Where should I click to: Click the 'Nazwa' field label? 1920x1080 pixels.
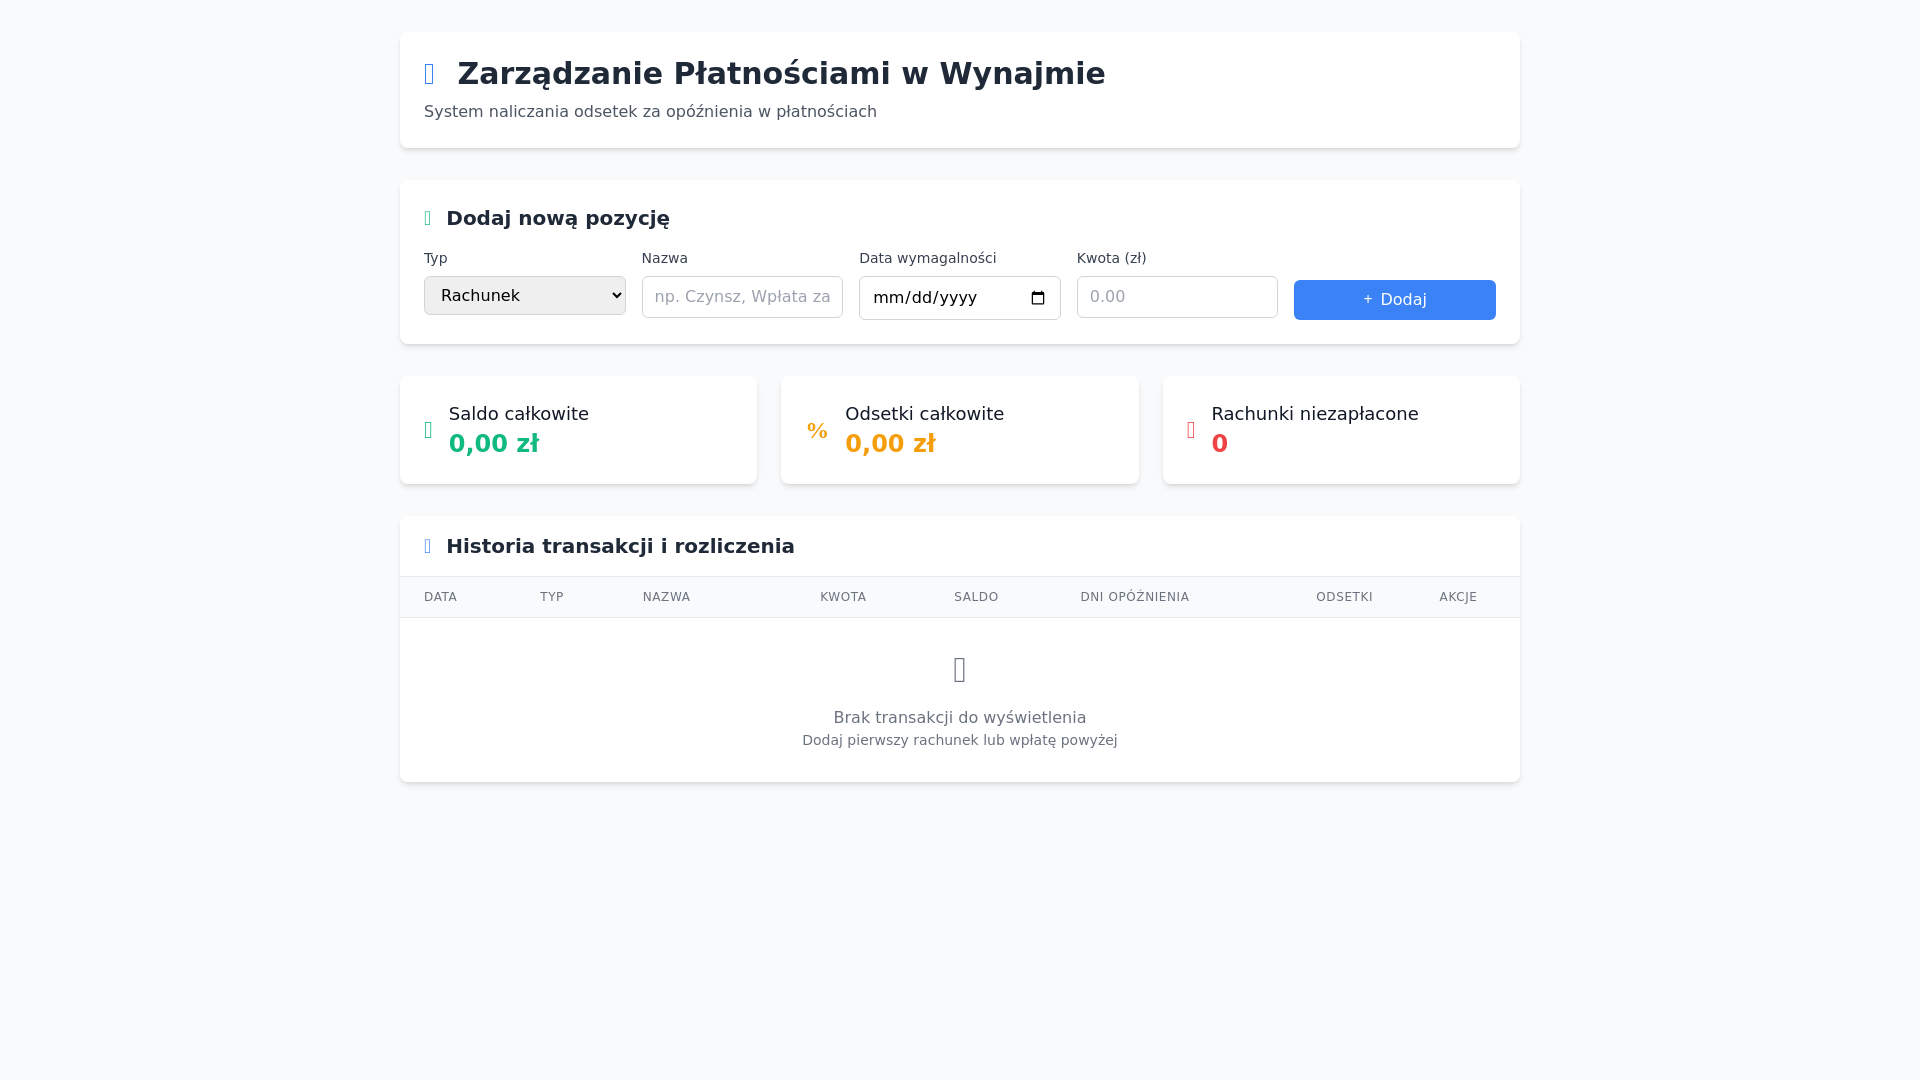tap(664, 258)
